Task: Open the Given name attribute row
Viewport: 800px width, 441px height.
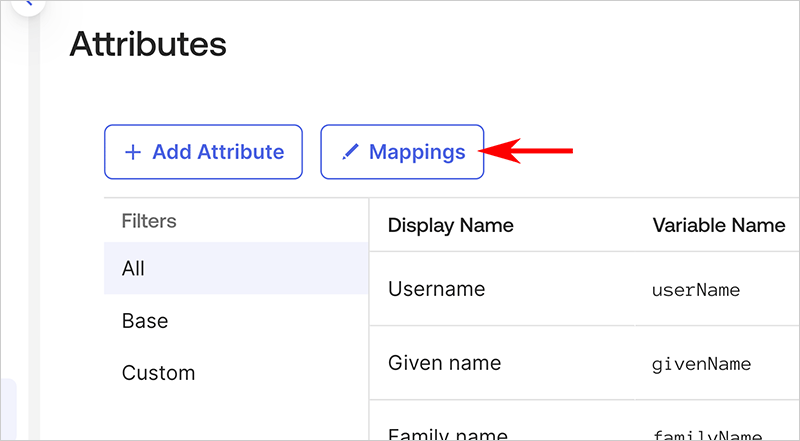Action: pyautogui.click(x=444, y=362)
